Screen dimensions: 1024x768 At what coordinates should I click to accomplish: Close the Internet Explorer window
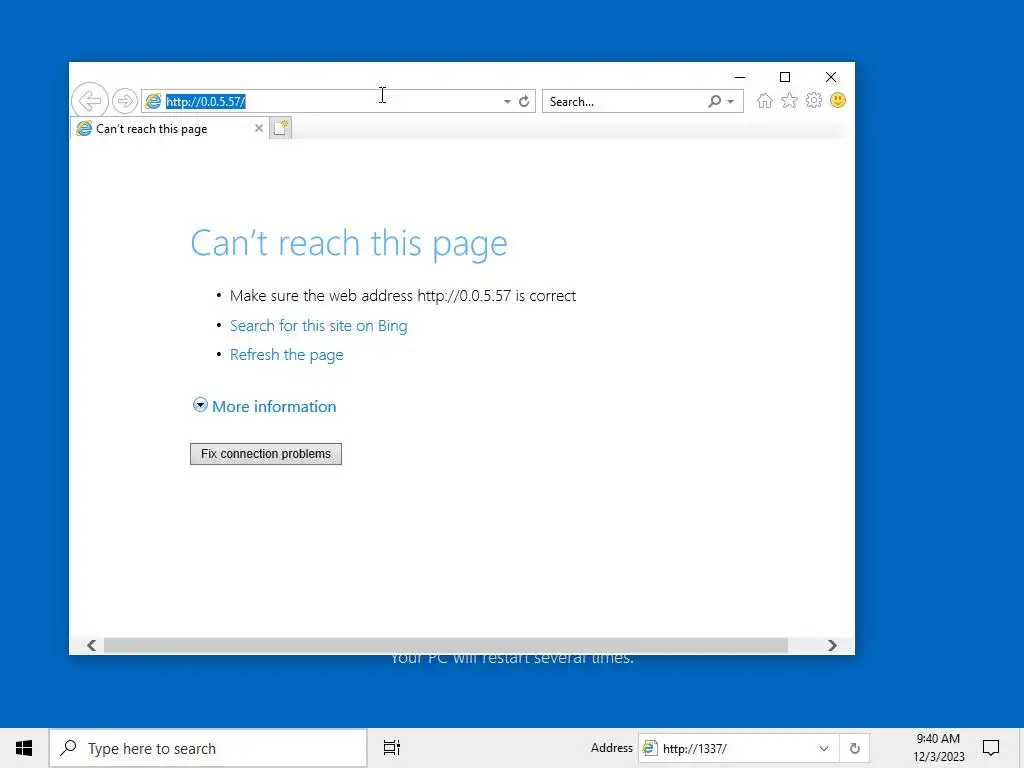click(x=831, y=77)
